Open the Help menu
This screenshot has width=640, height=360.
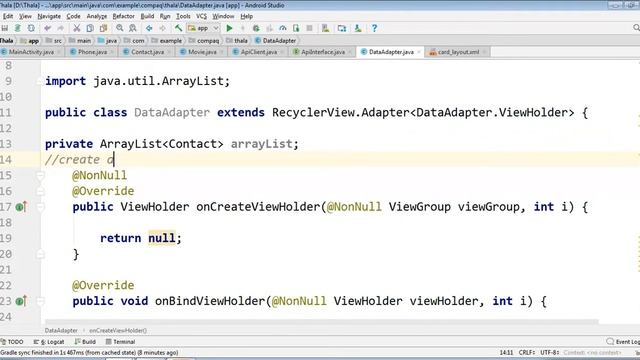pyautogui.click(x=247, y=16)
